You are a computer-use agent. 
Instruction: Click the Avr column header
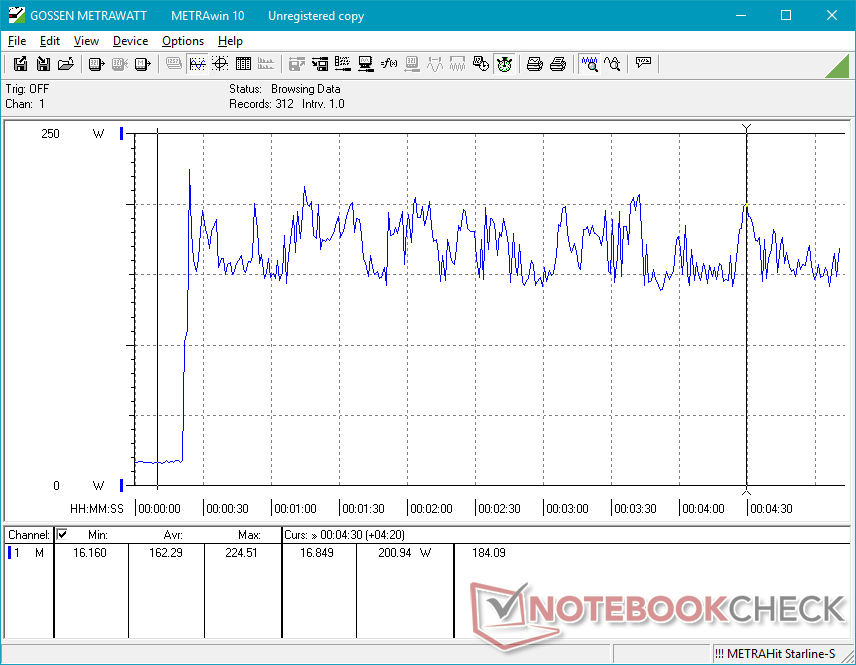click(x=173, y=535)
